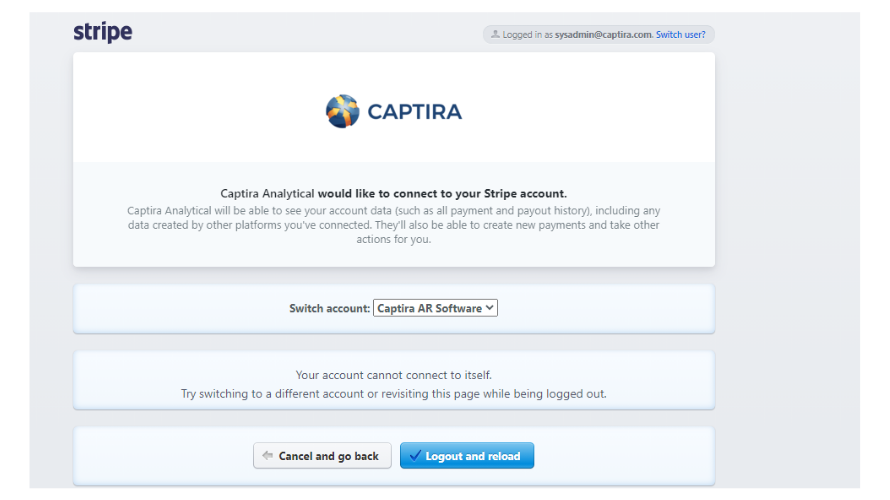The height and width of the screenshot is (500, 890).
Task: Click the 'Try switching to a different account' line
Action: (394, 394)
